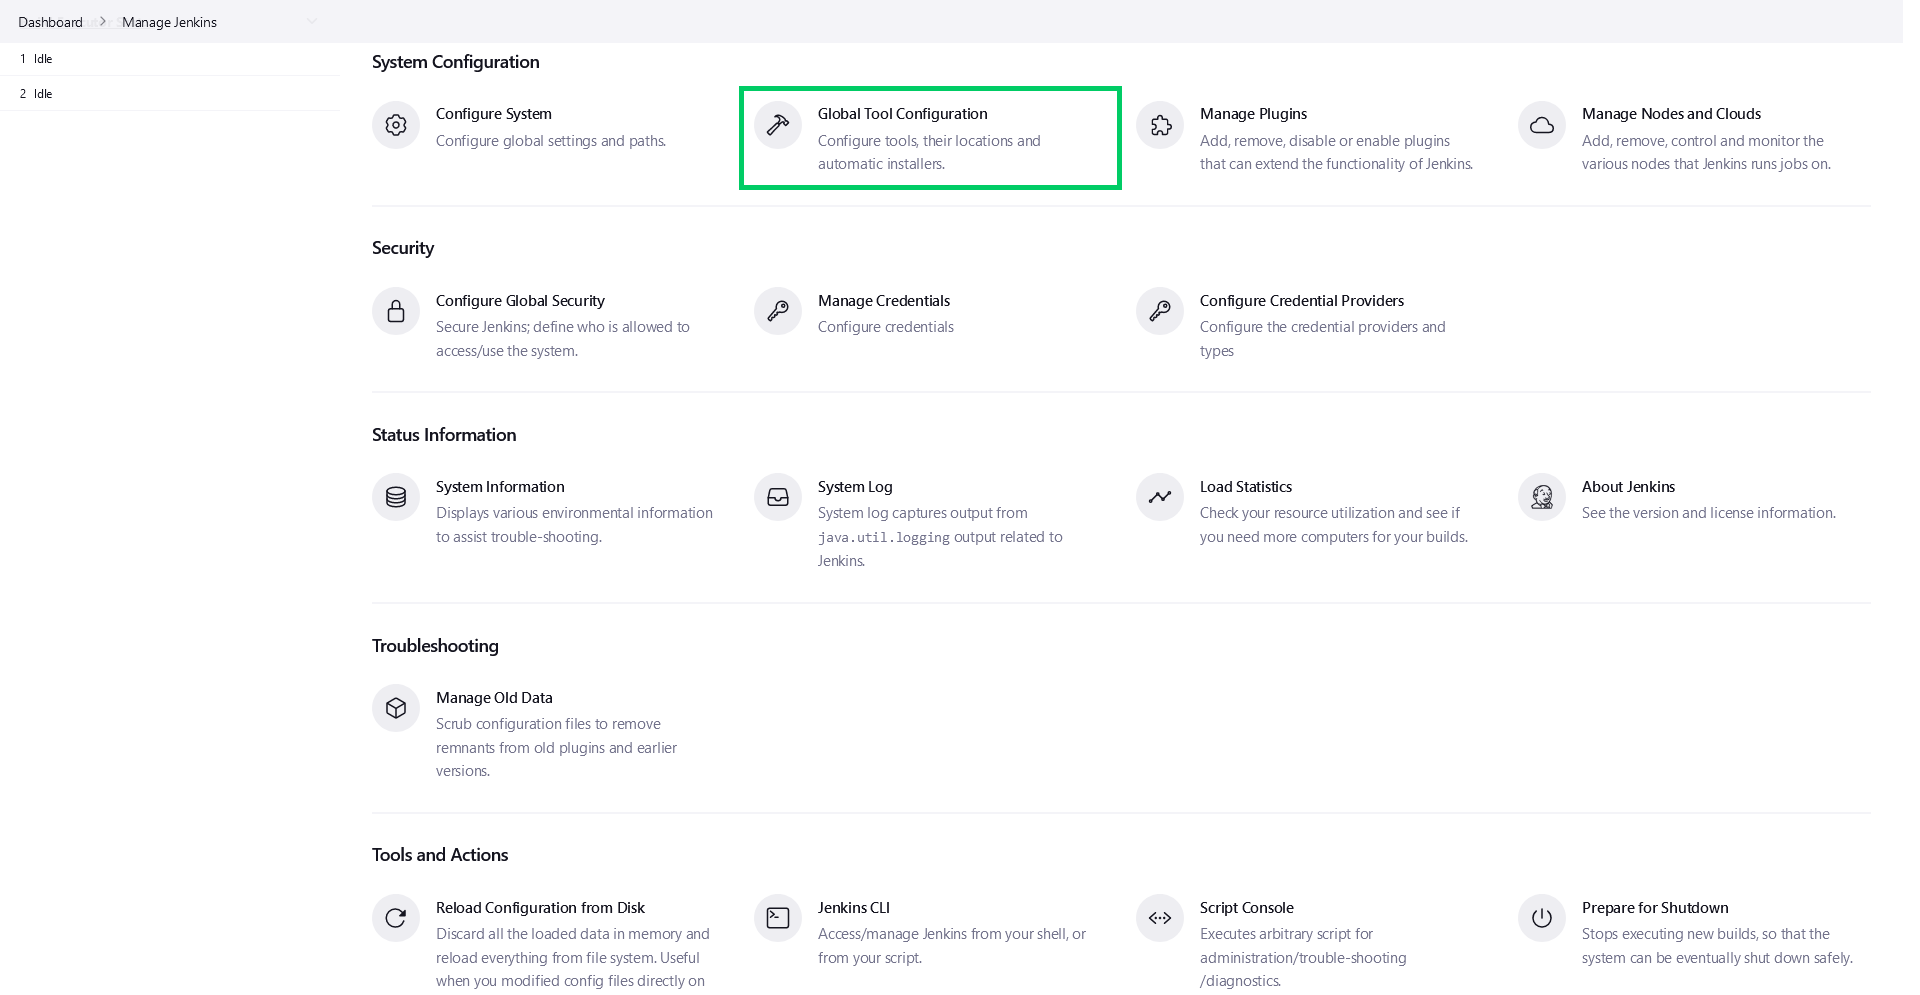This screenshot has height=995, width=1920.
Task: Open the Script Console
Action: (1247, 908)
